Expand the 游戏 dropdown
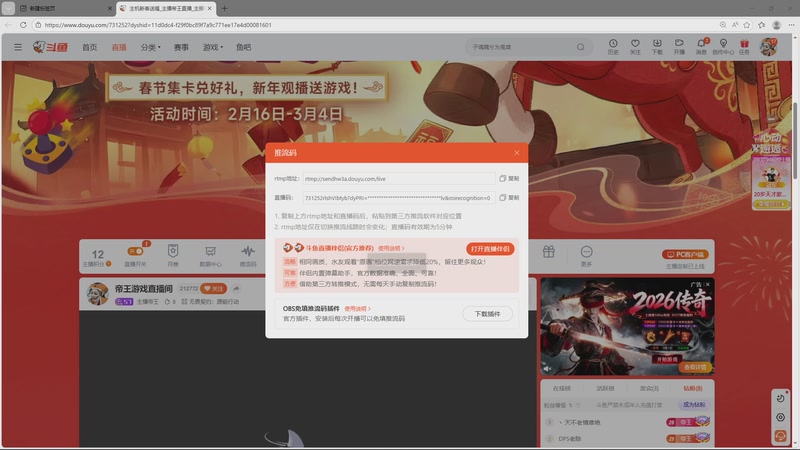800x450 pixels. (x=213, y=47)
